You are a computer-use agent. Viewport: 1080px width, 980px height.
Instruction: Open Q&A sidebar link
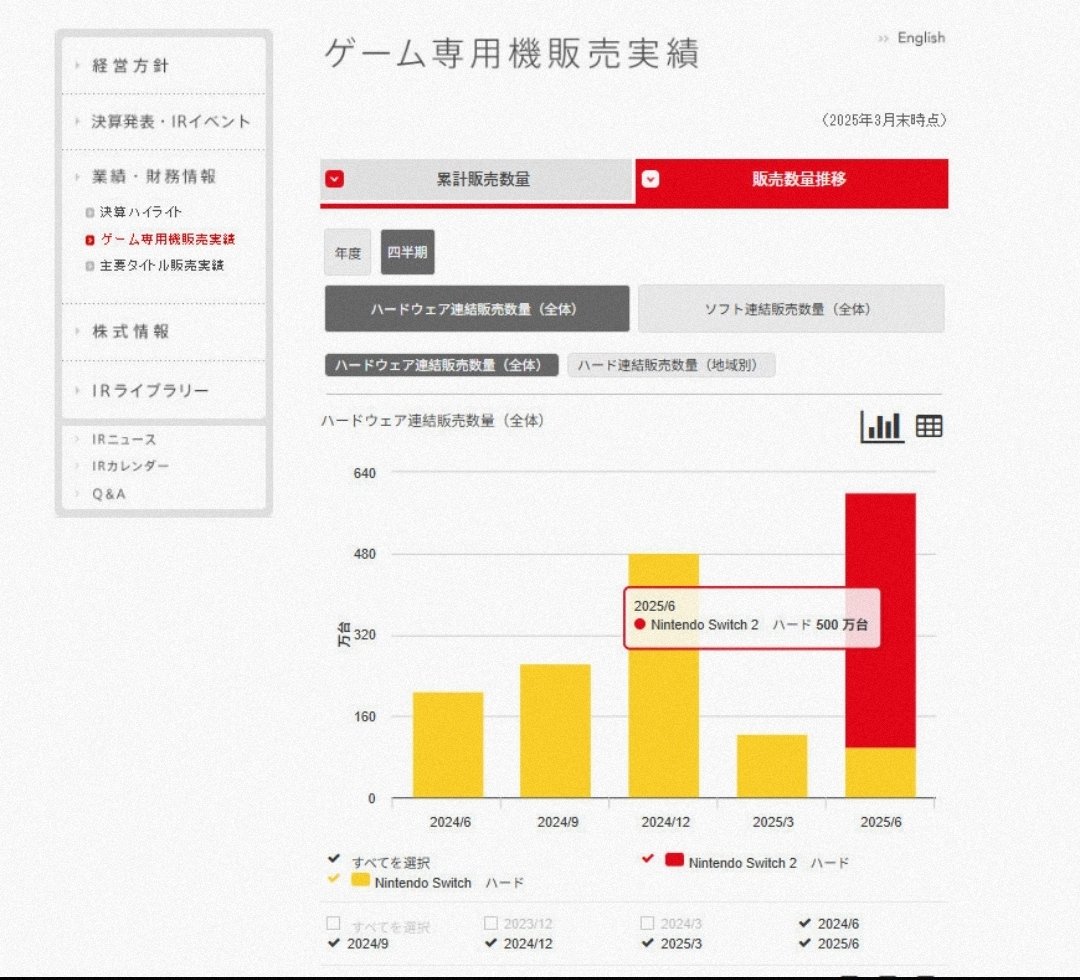[109, 494]
